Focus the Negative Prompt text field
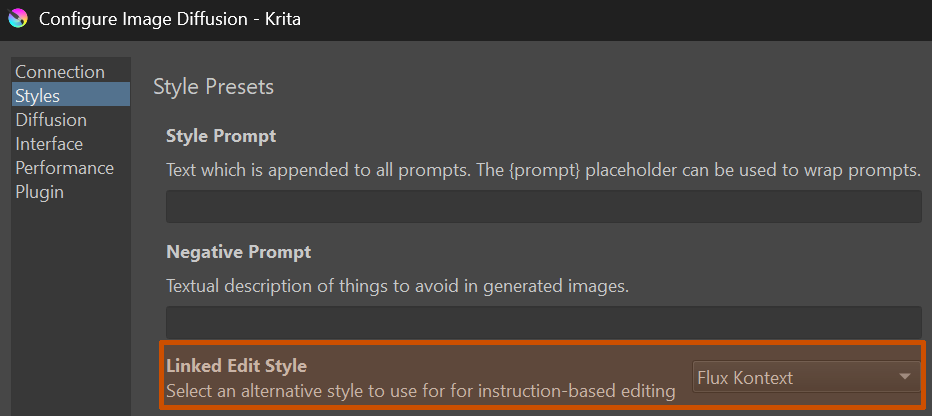The width and height of the screenshot is (932, 416). point(543,322)
